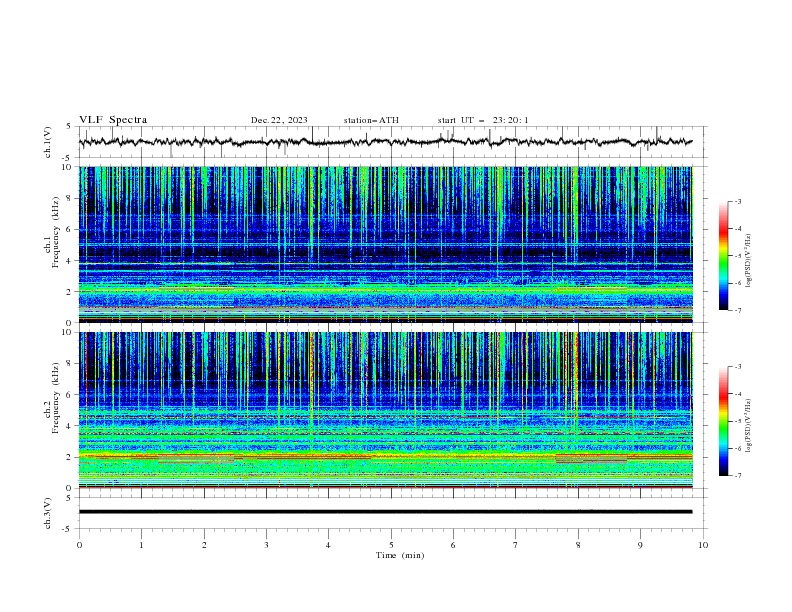This screenshot has height=612, width=792.
Task: Click the ch.1 Frequency (kHz) axis label
Action: click(x=52, y=232)
